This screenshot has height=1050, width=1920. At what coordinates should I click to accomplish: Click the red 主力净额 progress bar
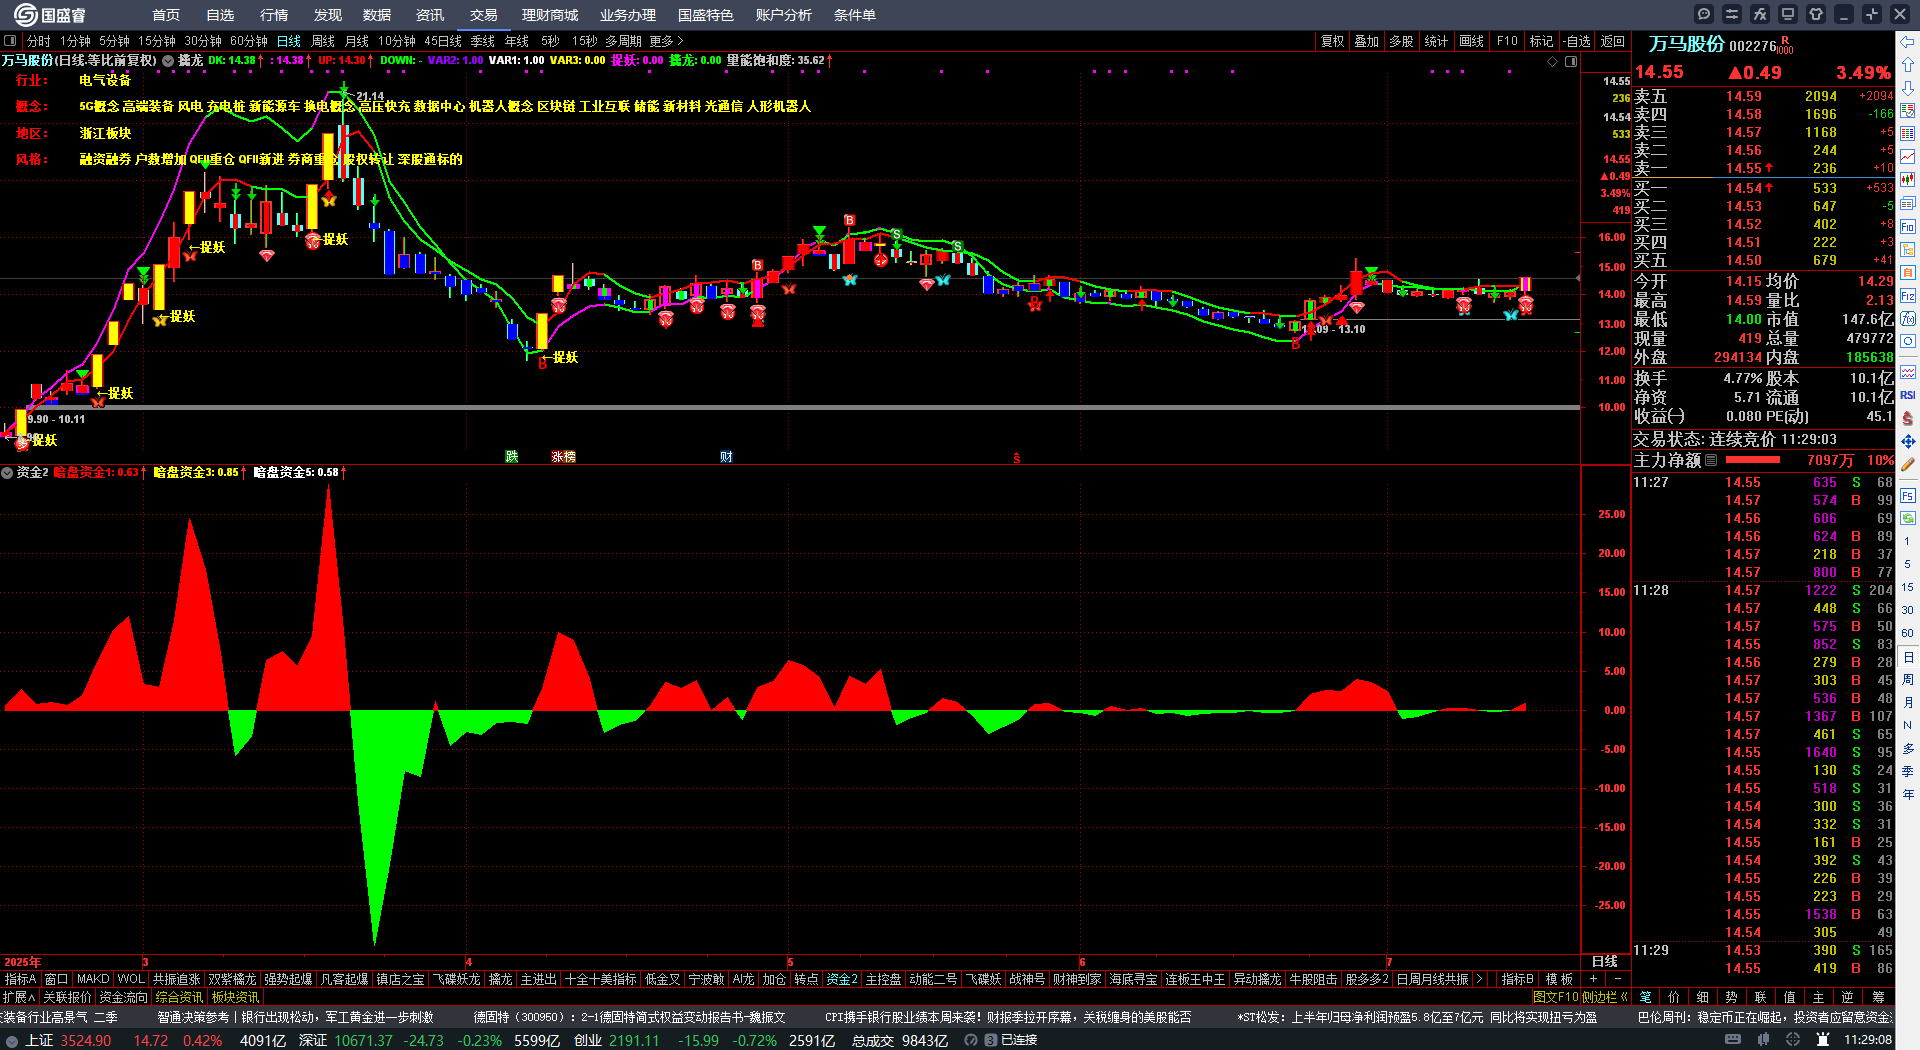[1753, 460]
